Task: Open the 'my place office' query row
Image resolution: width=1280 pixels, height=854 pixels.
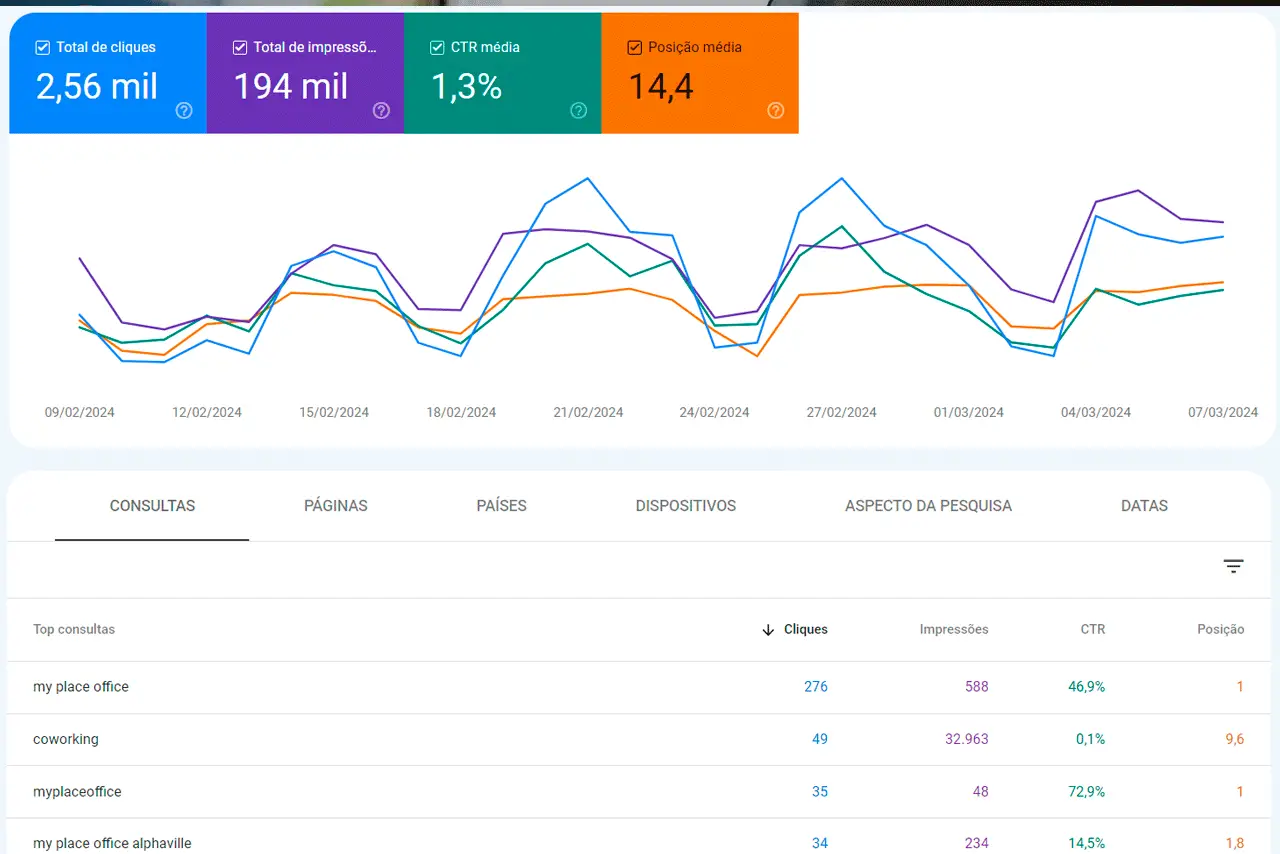Action: click(639, 687)
